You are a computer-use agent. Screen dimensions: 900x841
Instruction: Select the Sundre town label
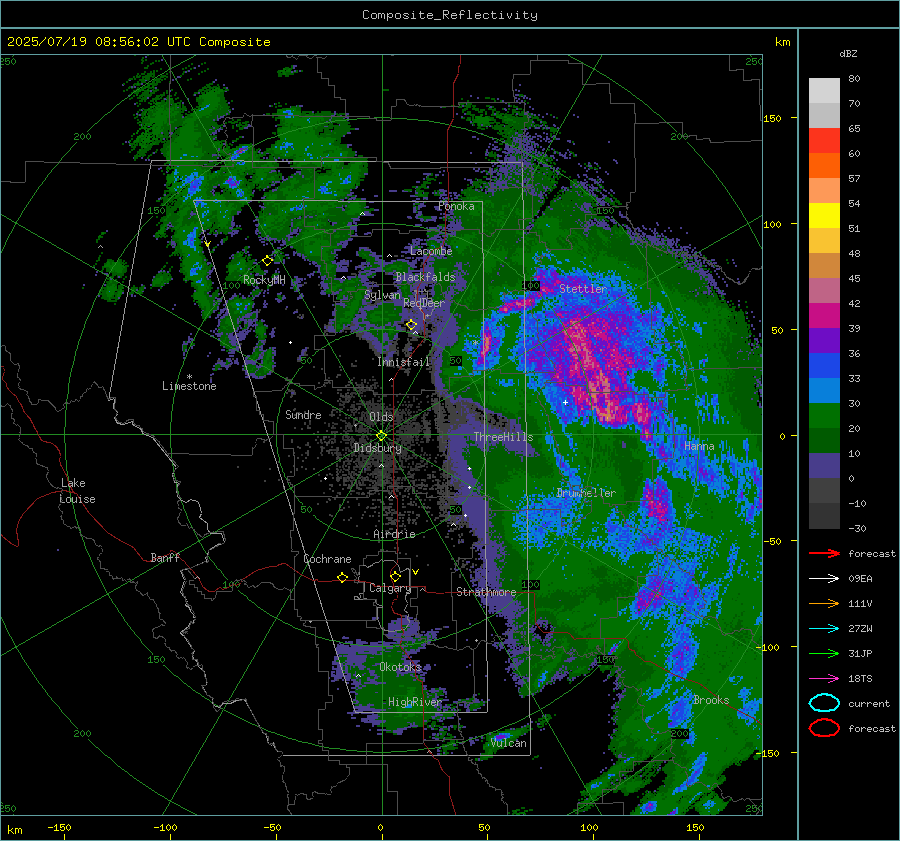coord(303,414)
